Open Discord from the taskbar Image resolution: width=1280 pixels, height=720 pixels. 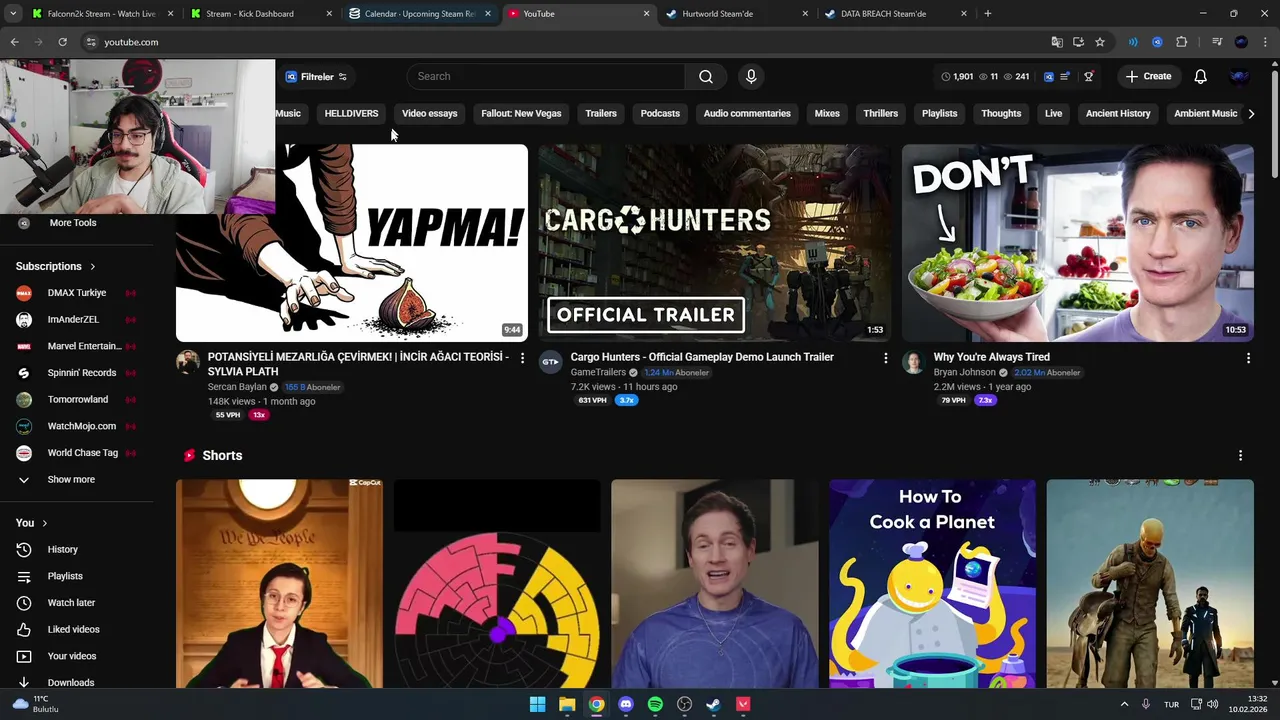pos(626,705)
